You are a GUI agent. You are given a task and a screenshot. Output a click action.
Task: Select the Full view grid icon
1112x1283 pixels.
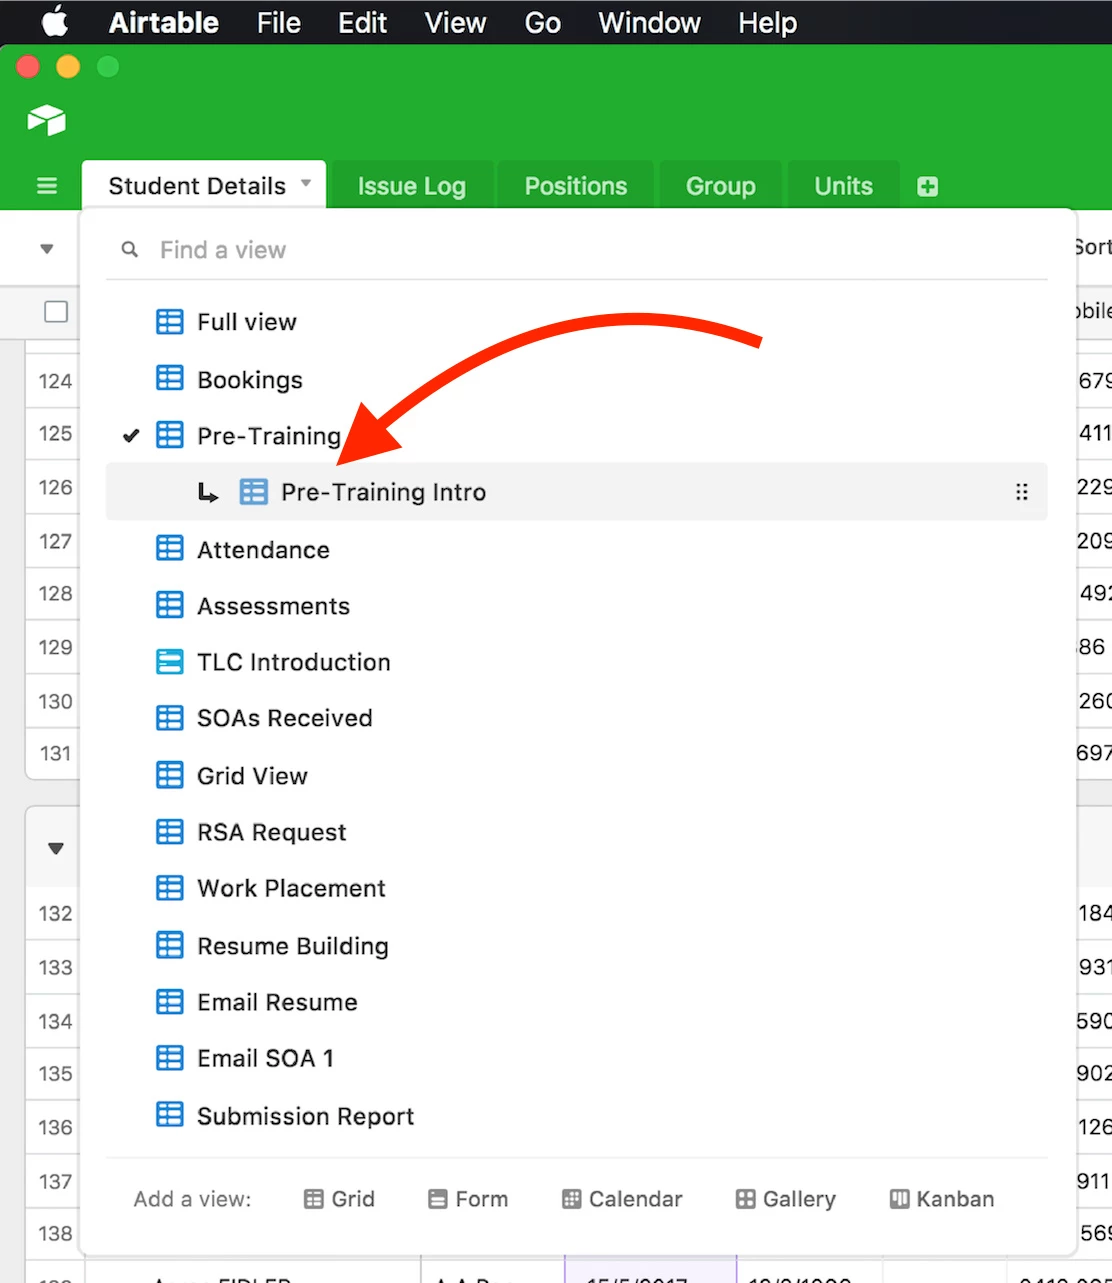170,322
